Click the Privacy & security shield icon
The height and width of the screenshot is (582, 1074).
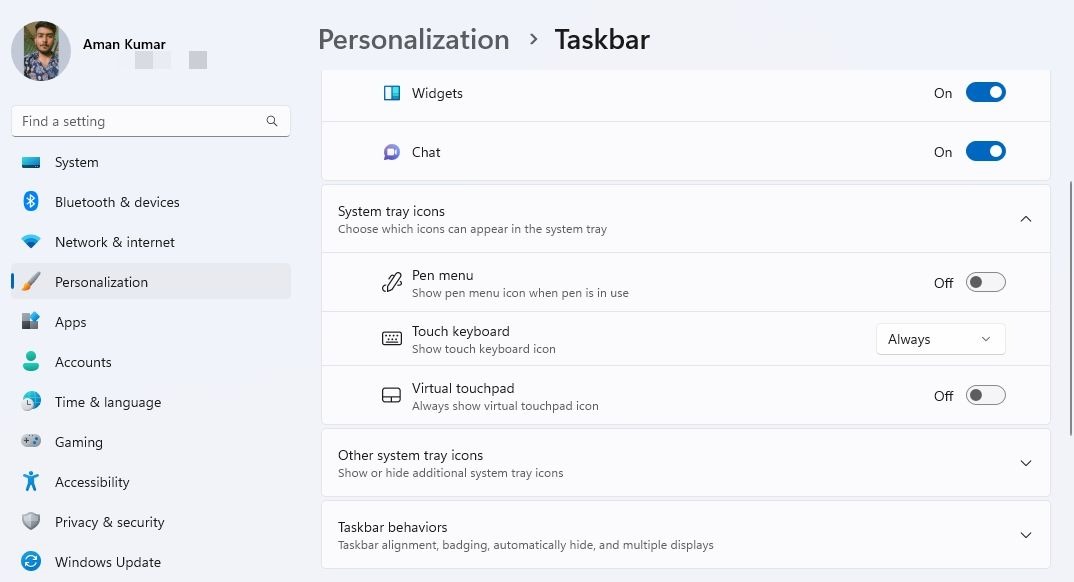[31, 521]
